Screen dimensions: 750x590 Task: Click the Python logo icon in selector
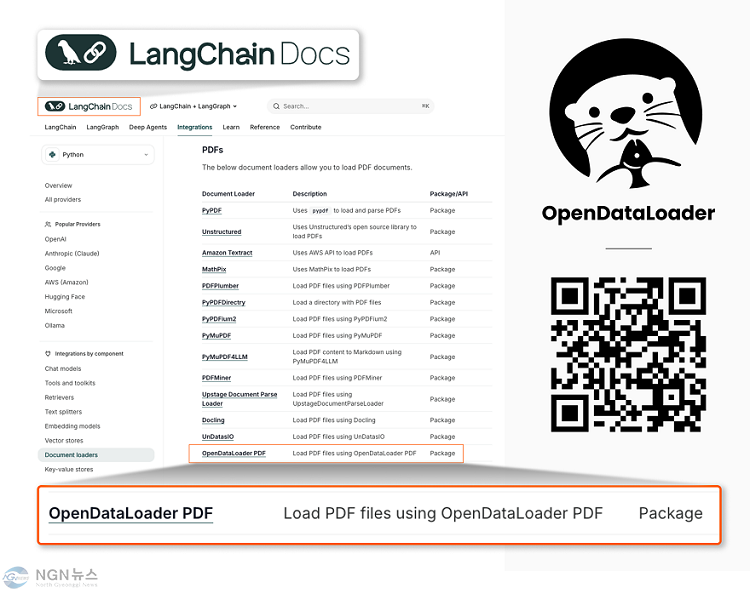tap(52, 155)
